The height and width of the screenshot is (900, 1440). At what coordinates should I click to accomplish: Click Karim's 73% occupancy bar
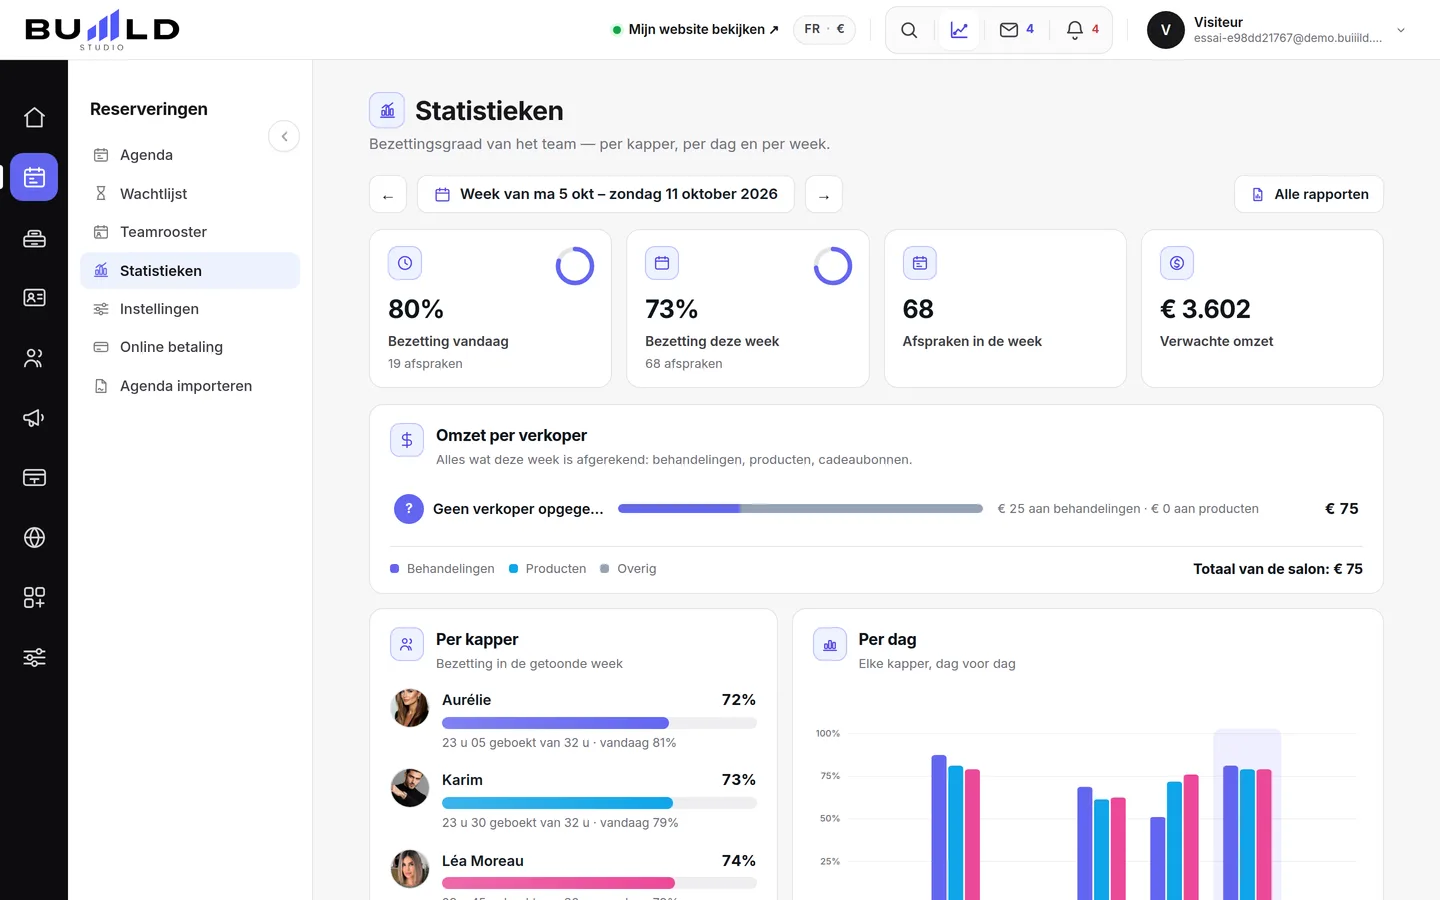coord(599,803)
